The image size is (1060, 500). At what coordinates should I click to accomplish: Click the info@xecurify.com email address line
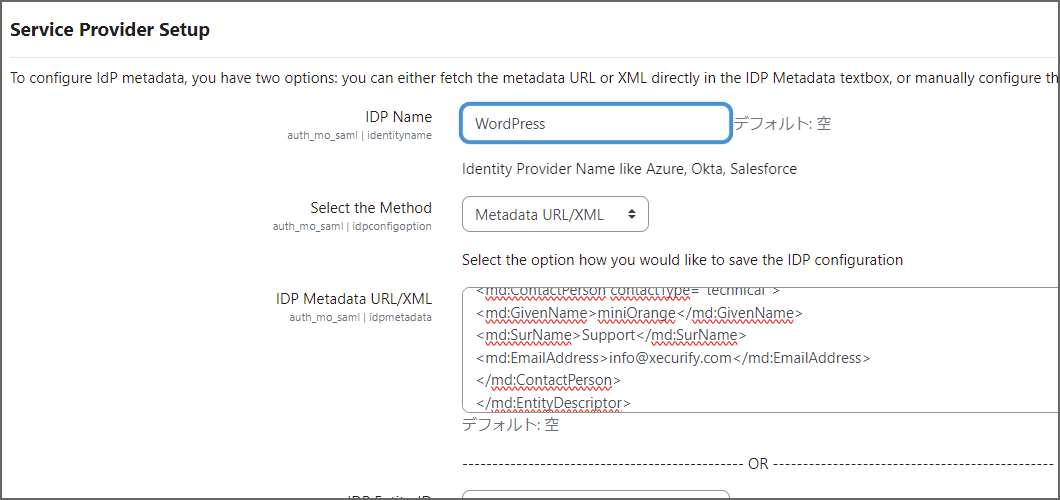coord(673,357)
